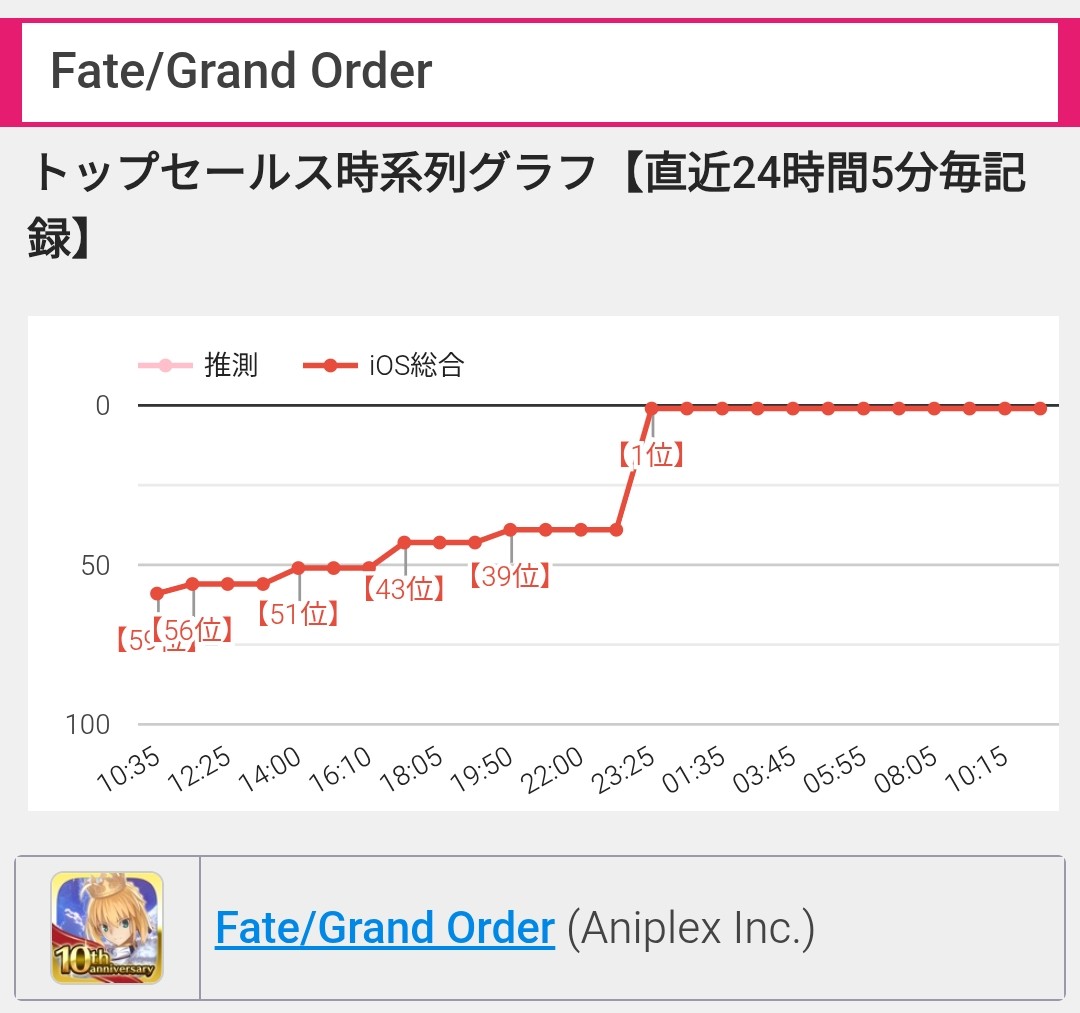The width and height of the screenshot is (1080, 1013).
Task: Click the last data point on the red line
Action: click(x=1040, y=408)
